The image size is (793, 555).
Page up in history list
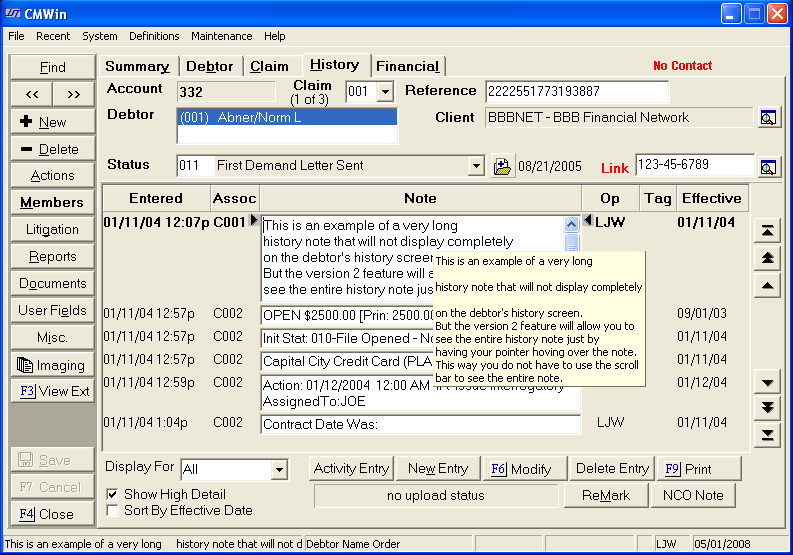click(x=766, y=258)
